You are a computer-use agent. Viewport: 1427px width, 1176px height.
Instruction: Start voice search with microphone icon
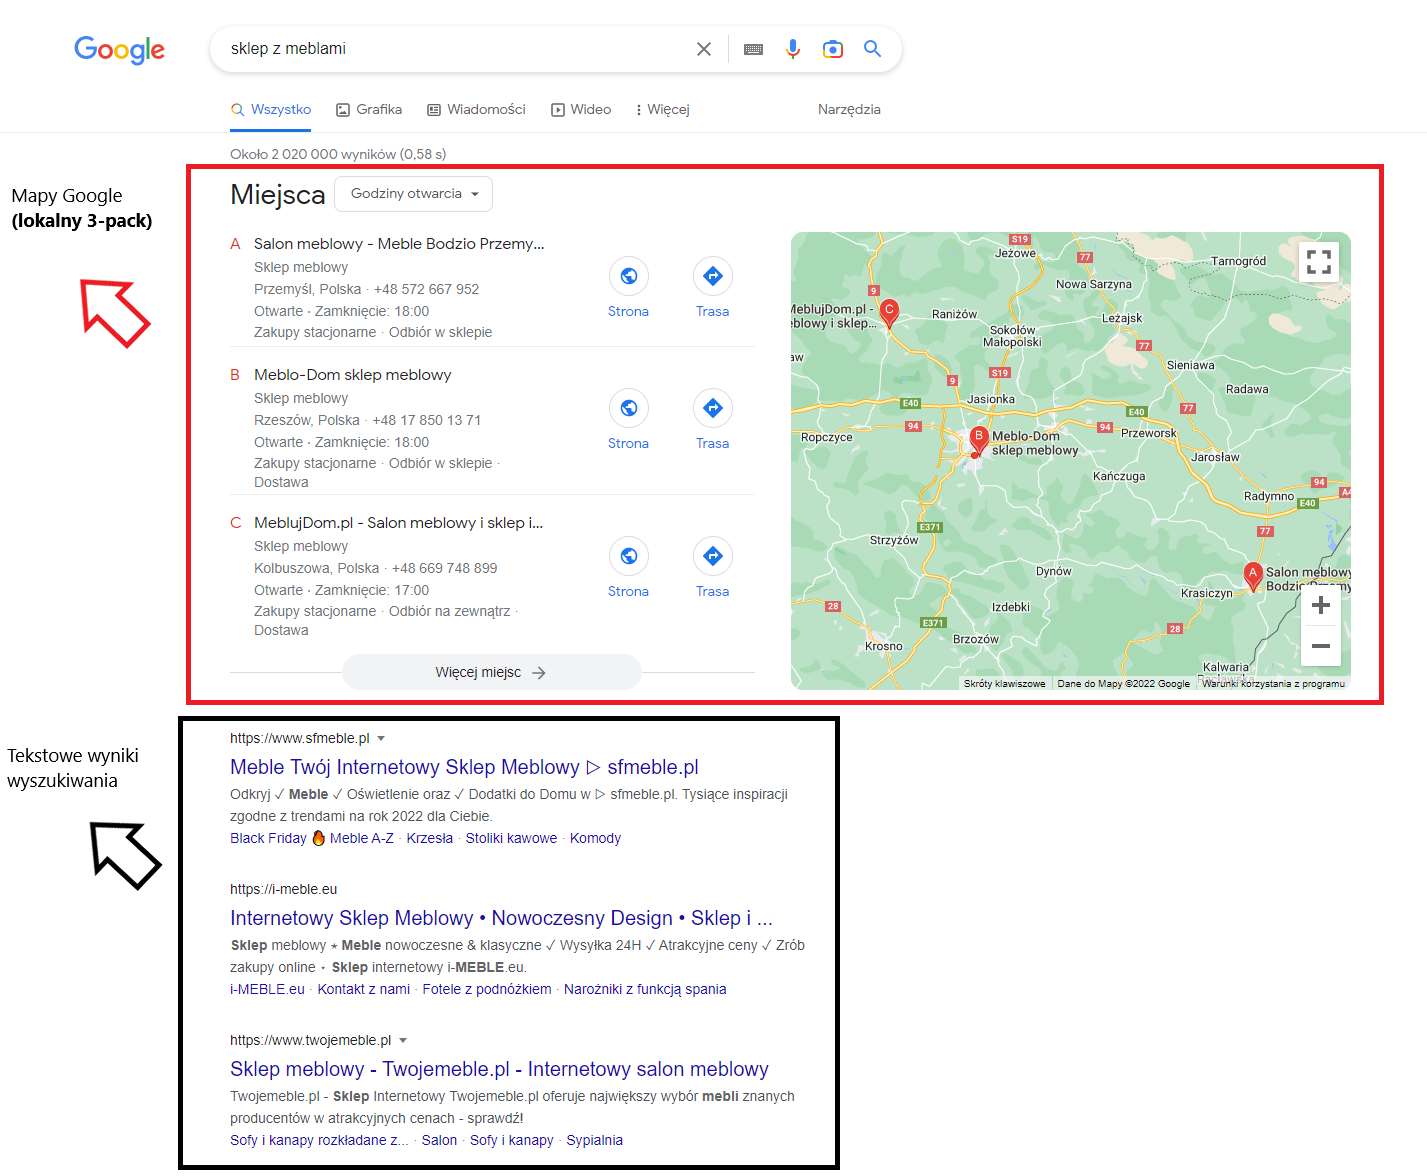[x=793, y=49]
